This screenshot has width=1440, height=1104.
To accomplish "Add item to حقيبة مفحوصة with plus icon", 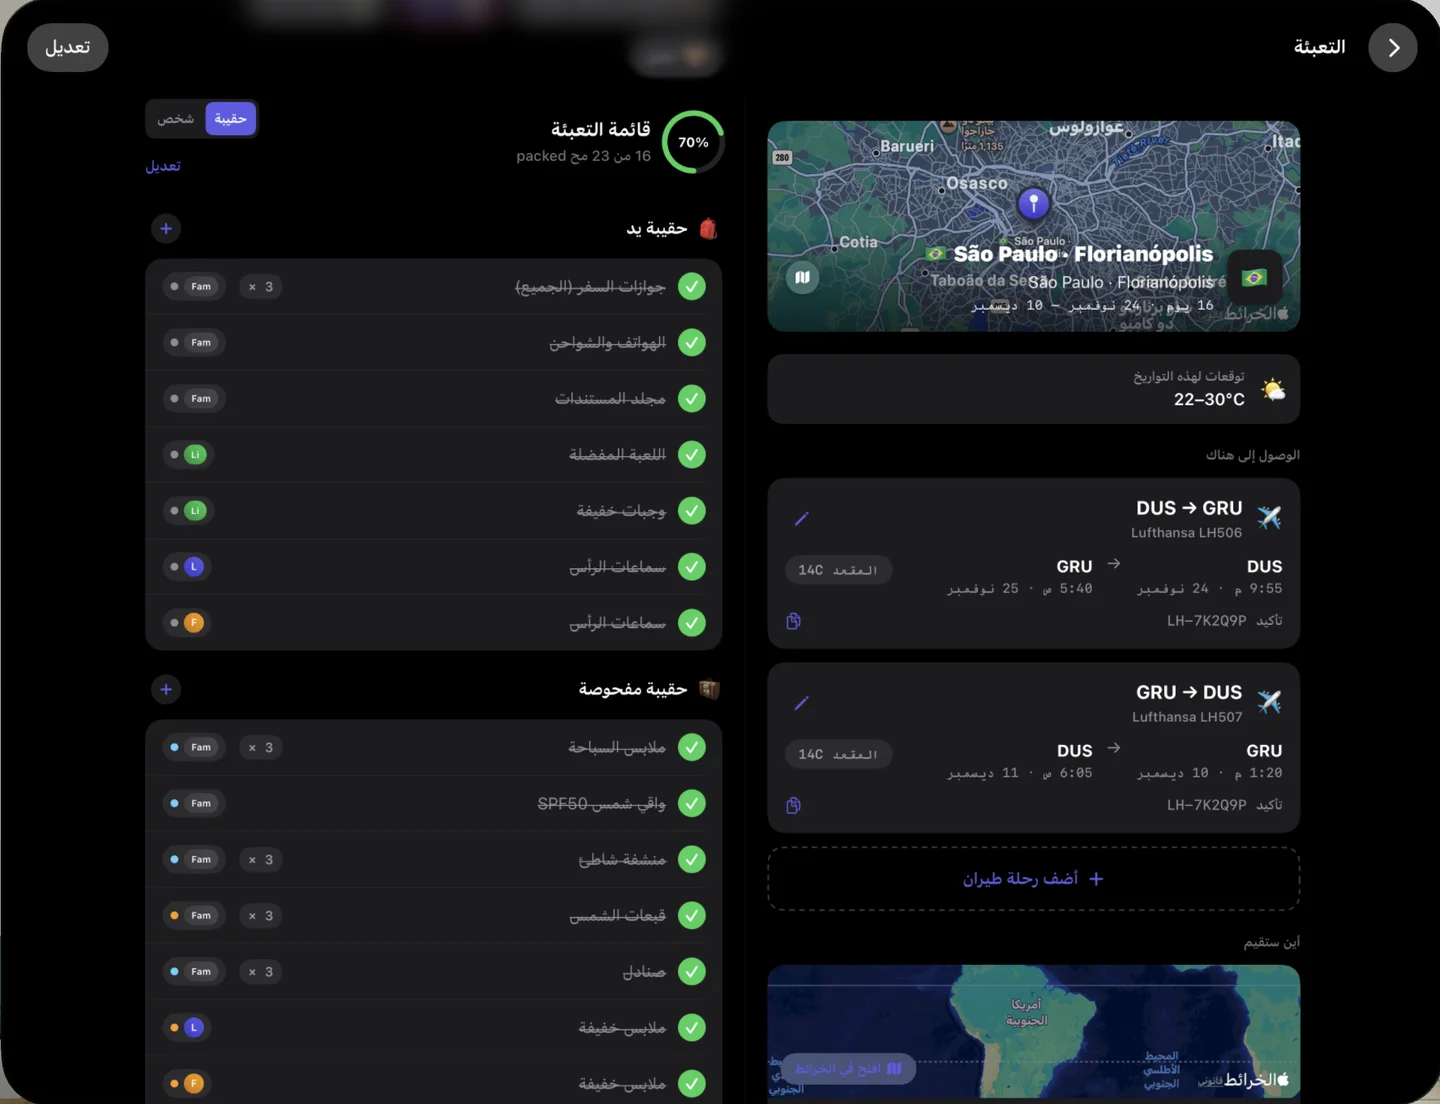I will [166, 689].
